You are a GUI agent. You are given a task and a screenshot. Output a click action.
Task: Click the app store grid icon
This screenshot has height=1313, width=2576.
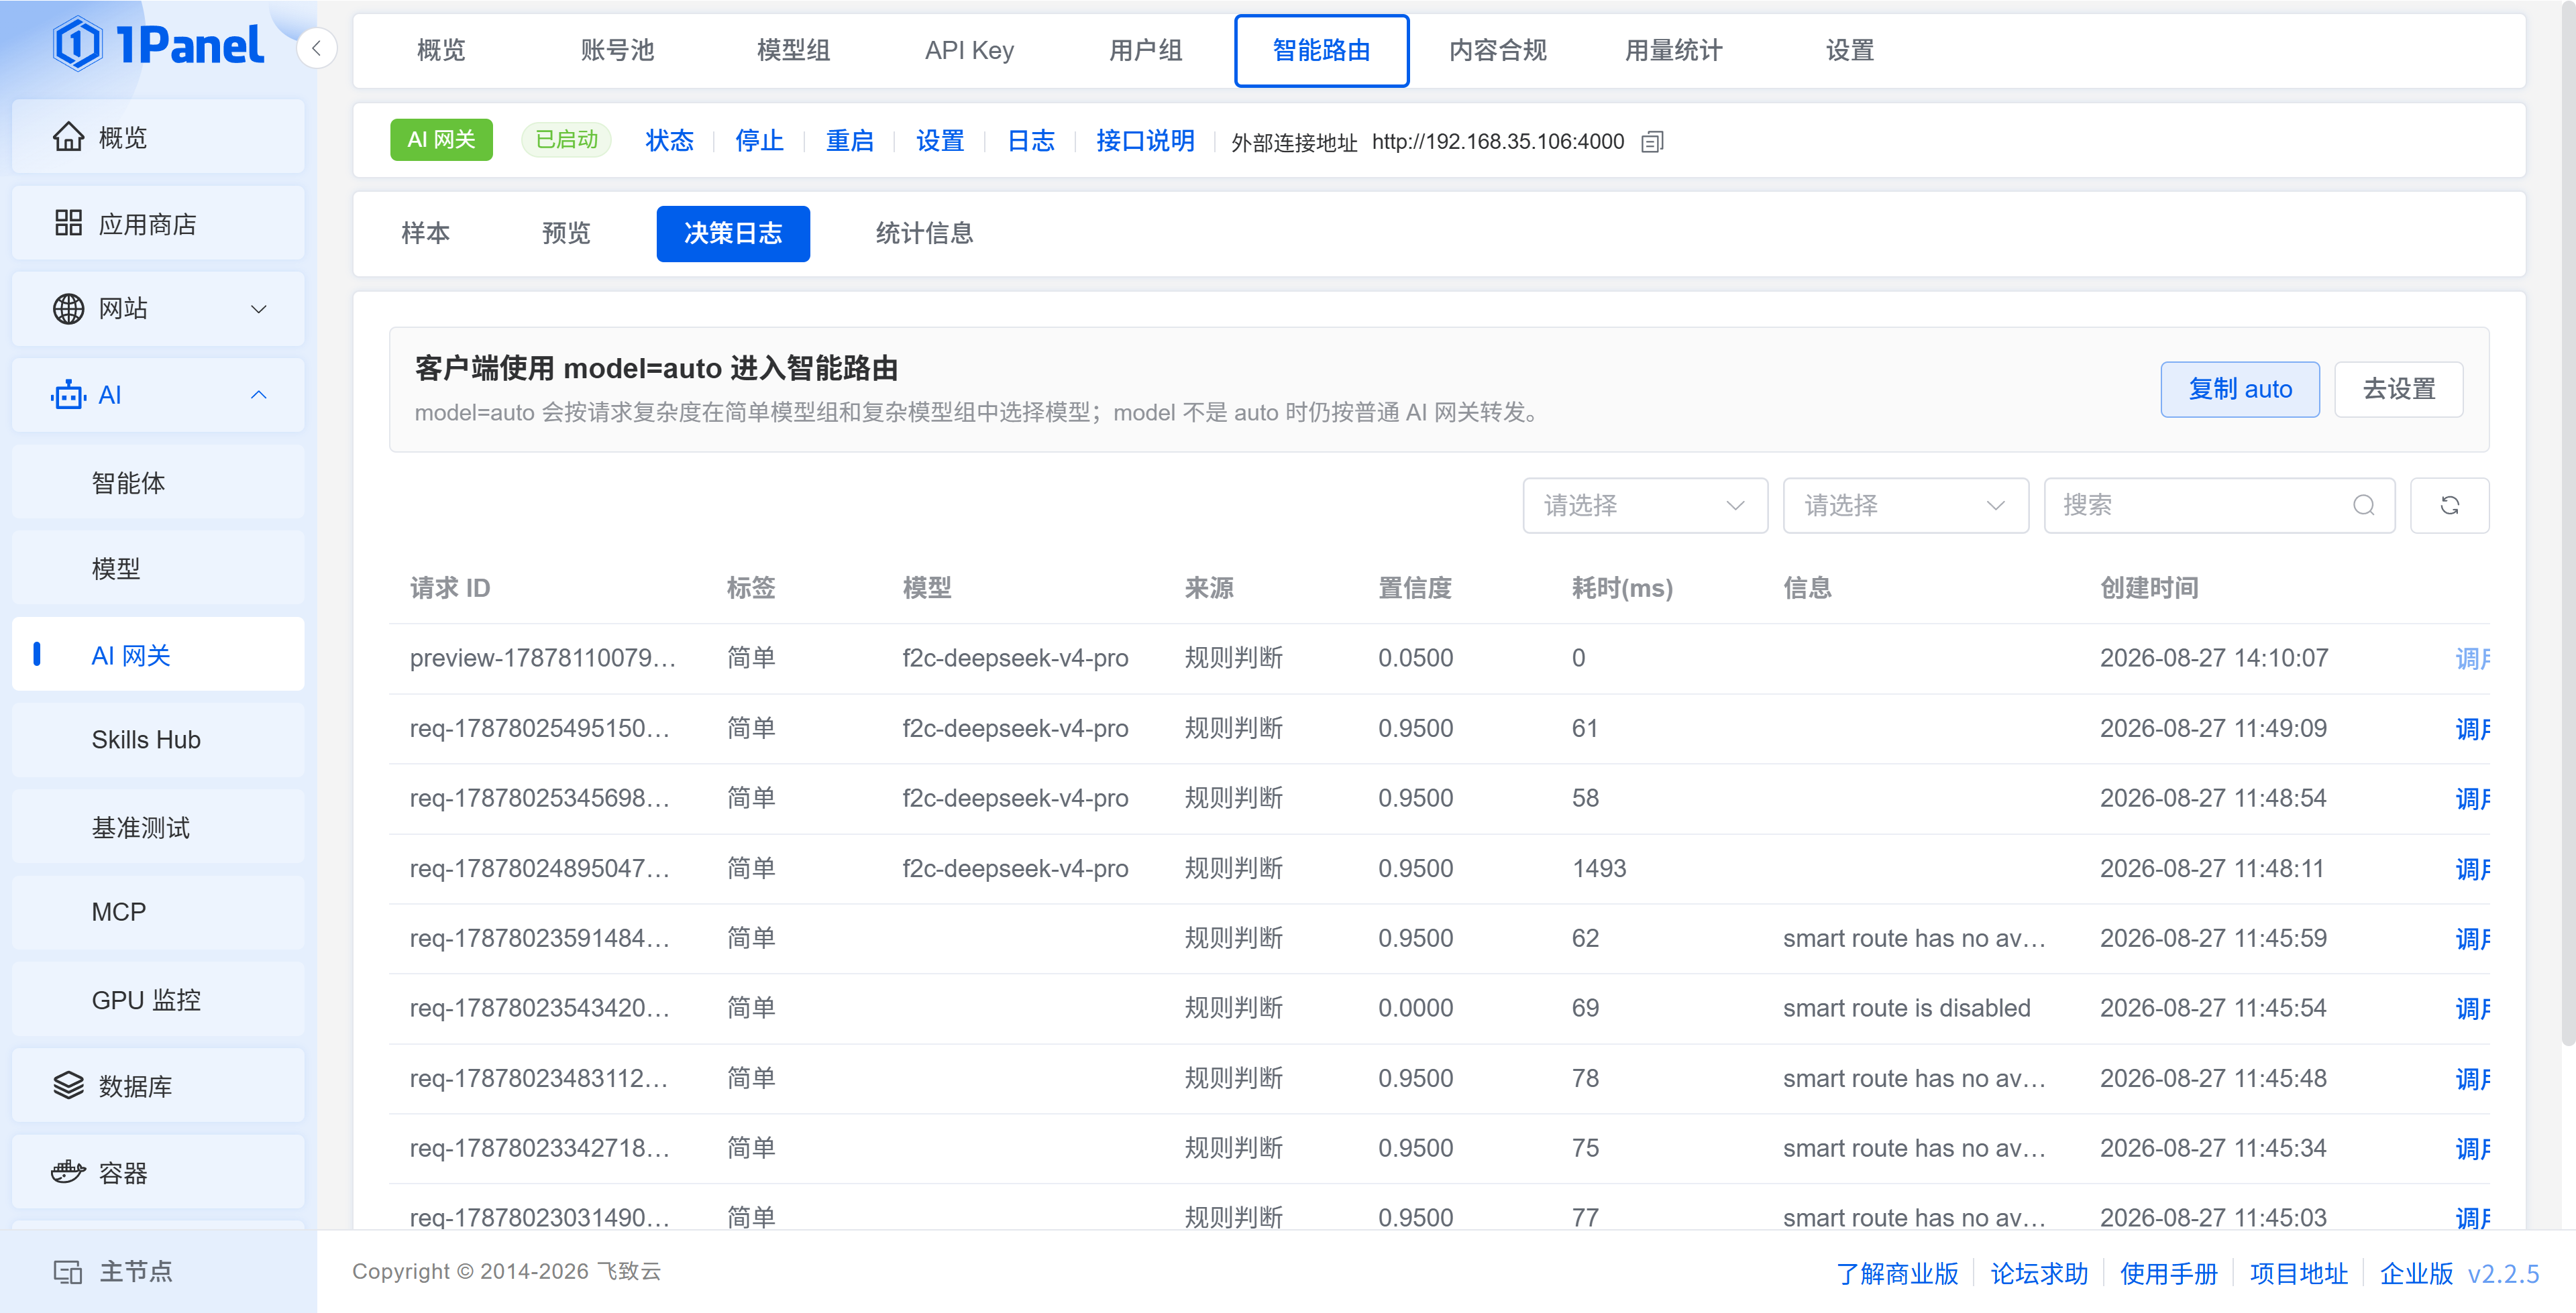[x=68, y=223]
